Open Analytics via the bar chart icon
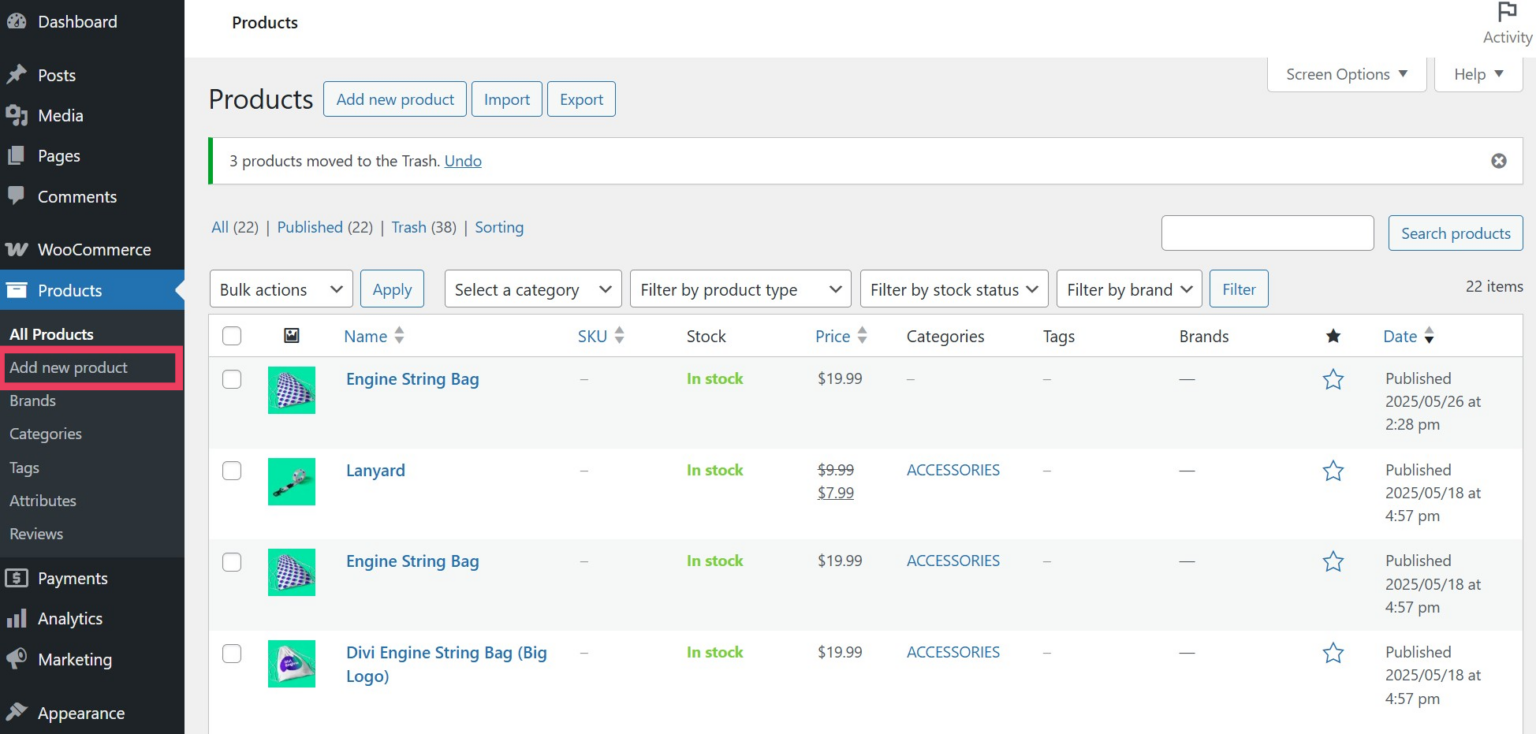1536x734 pixels. (17, 618)
